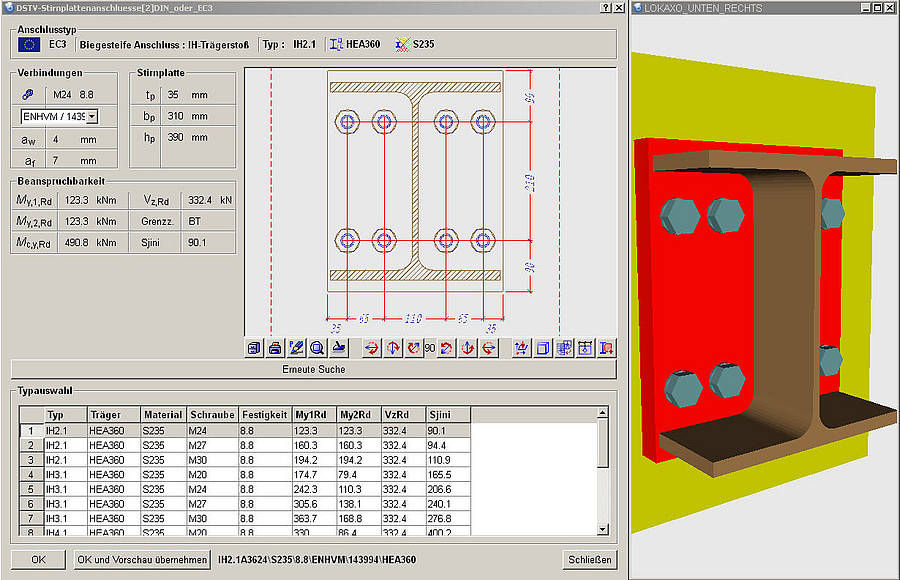Click the print preview icon
The height and width of the screenshot is (580, 900).
coord(274,347)
